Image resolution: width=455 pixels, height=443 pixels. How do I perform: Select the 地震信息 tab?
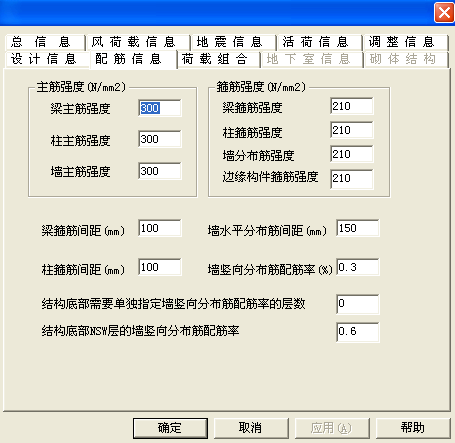[x=234, y=42]
